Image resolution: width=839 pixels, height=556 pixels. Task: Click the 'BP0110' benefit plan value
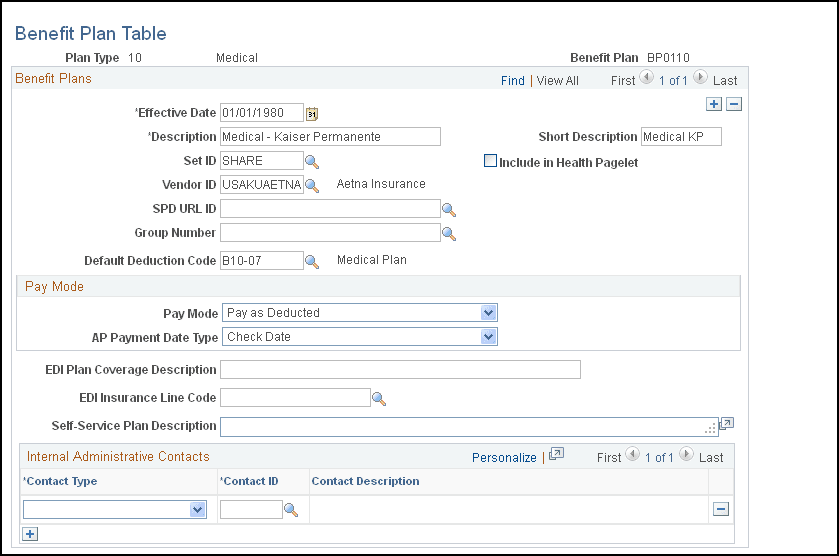pyautogui.click(x=668, y=58)
